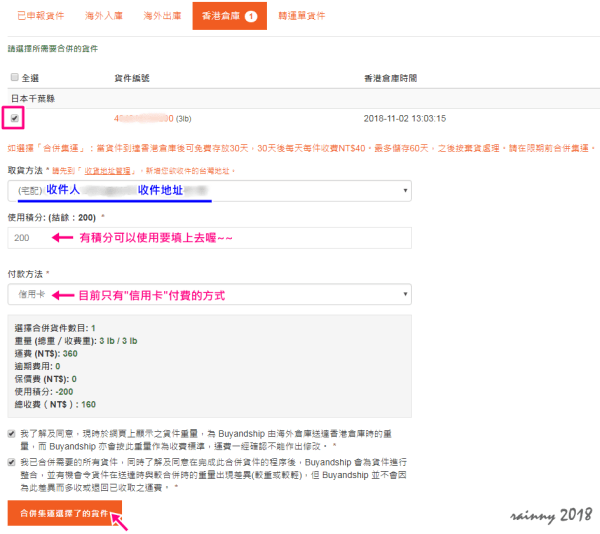This screenshot has width=600, height=534.
Task: Open the 海外入庫 tab
Action: click(x=103, y=17)
